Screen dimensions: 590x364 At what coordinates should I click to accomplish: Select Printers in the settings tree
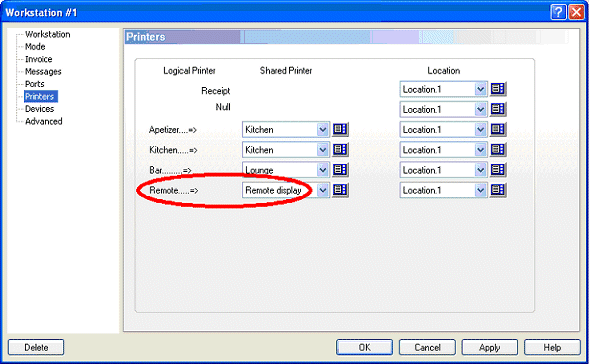[x=41, y=96]
